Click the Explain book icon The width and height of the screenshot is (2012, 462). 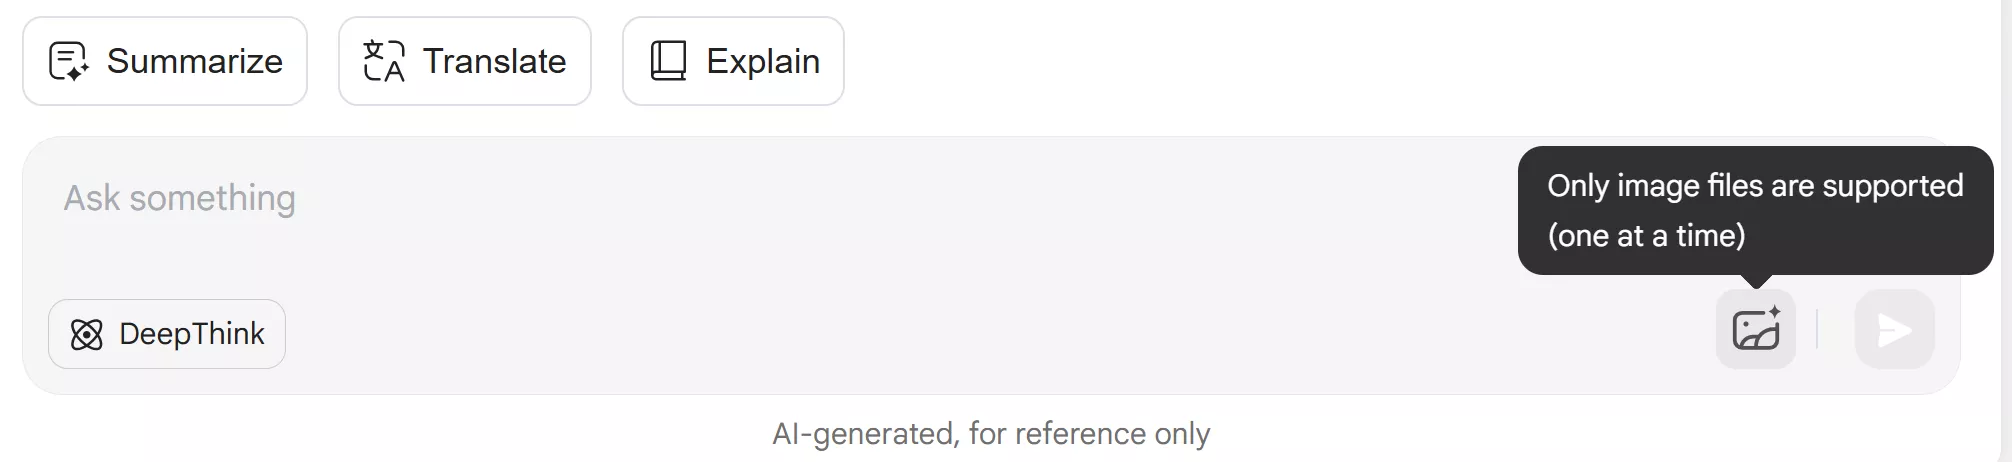[x=668, y=61]
